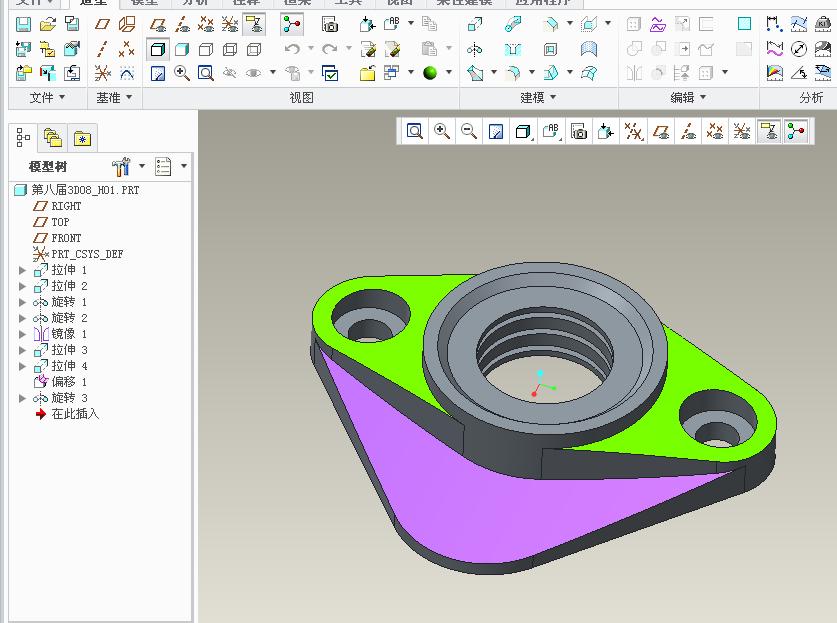Click the Zoom Out magnifier icon
Viewport: 837px width, 623px height.
[x=468, y=131]
